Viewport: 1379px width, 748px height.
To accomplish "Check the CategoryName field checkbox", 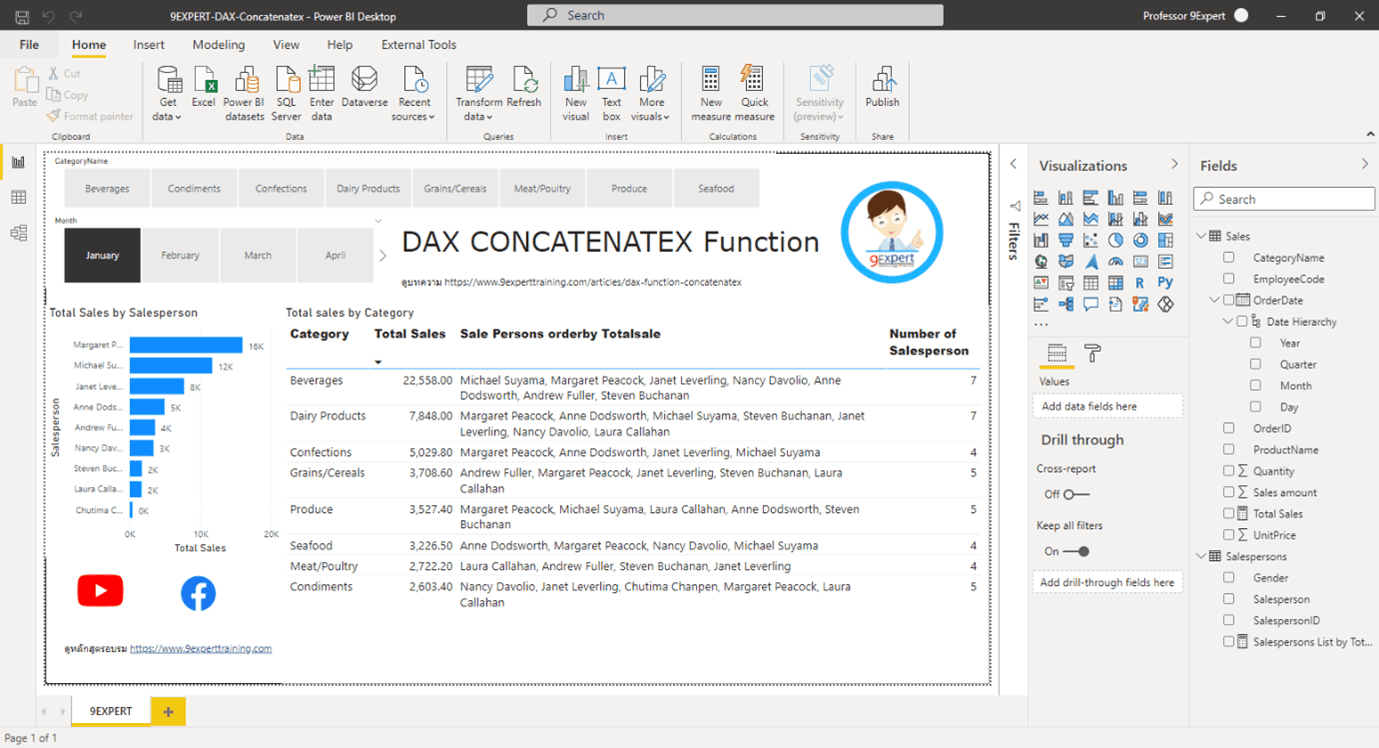I will pyautogui.click(x=1227, y=257).
